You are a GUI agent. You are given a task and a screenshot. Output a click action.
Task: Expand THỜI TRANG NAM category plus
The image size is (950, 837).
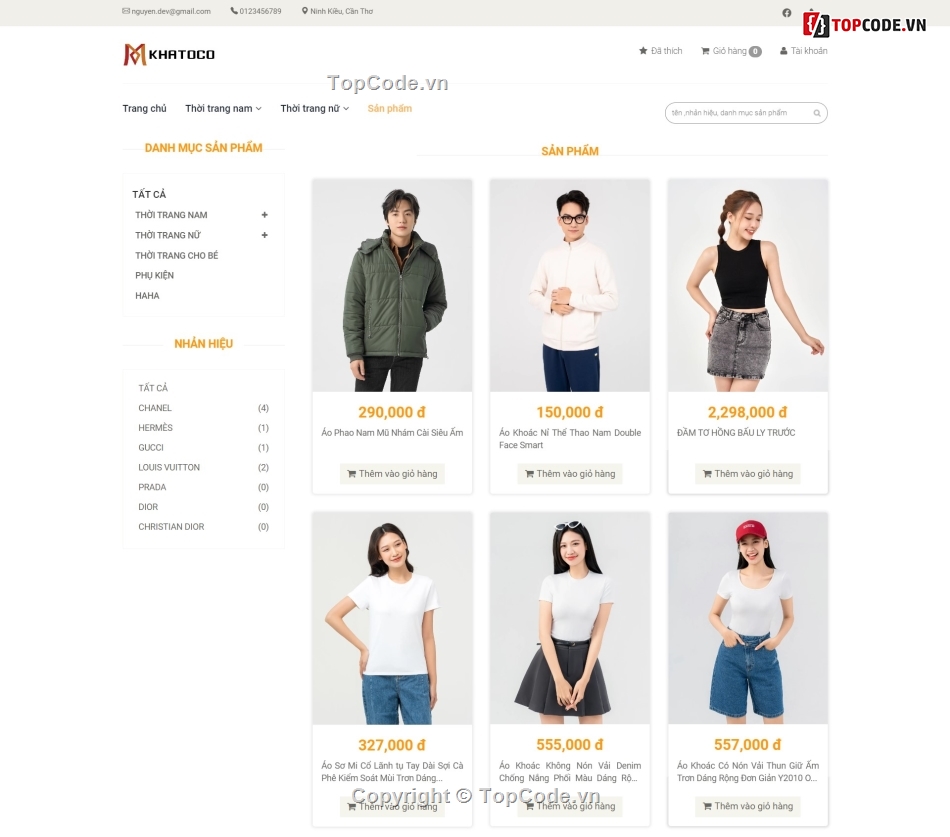point(265,215)
